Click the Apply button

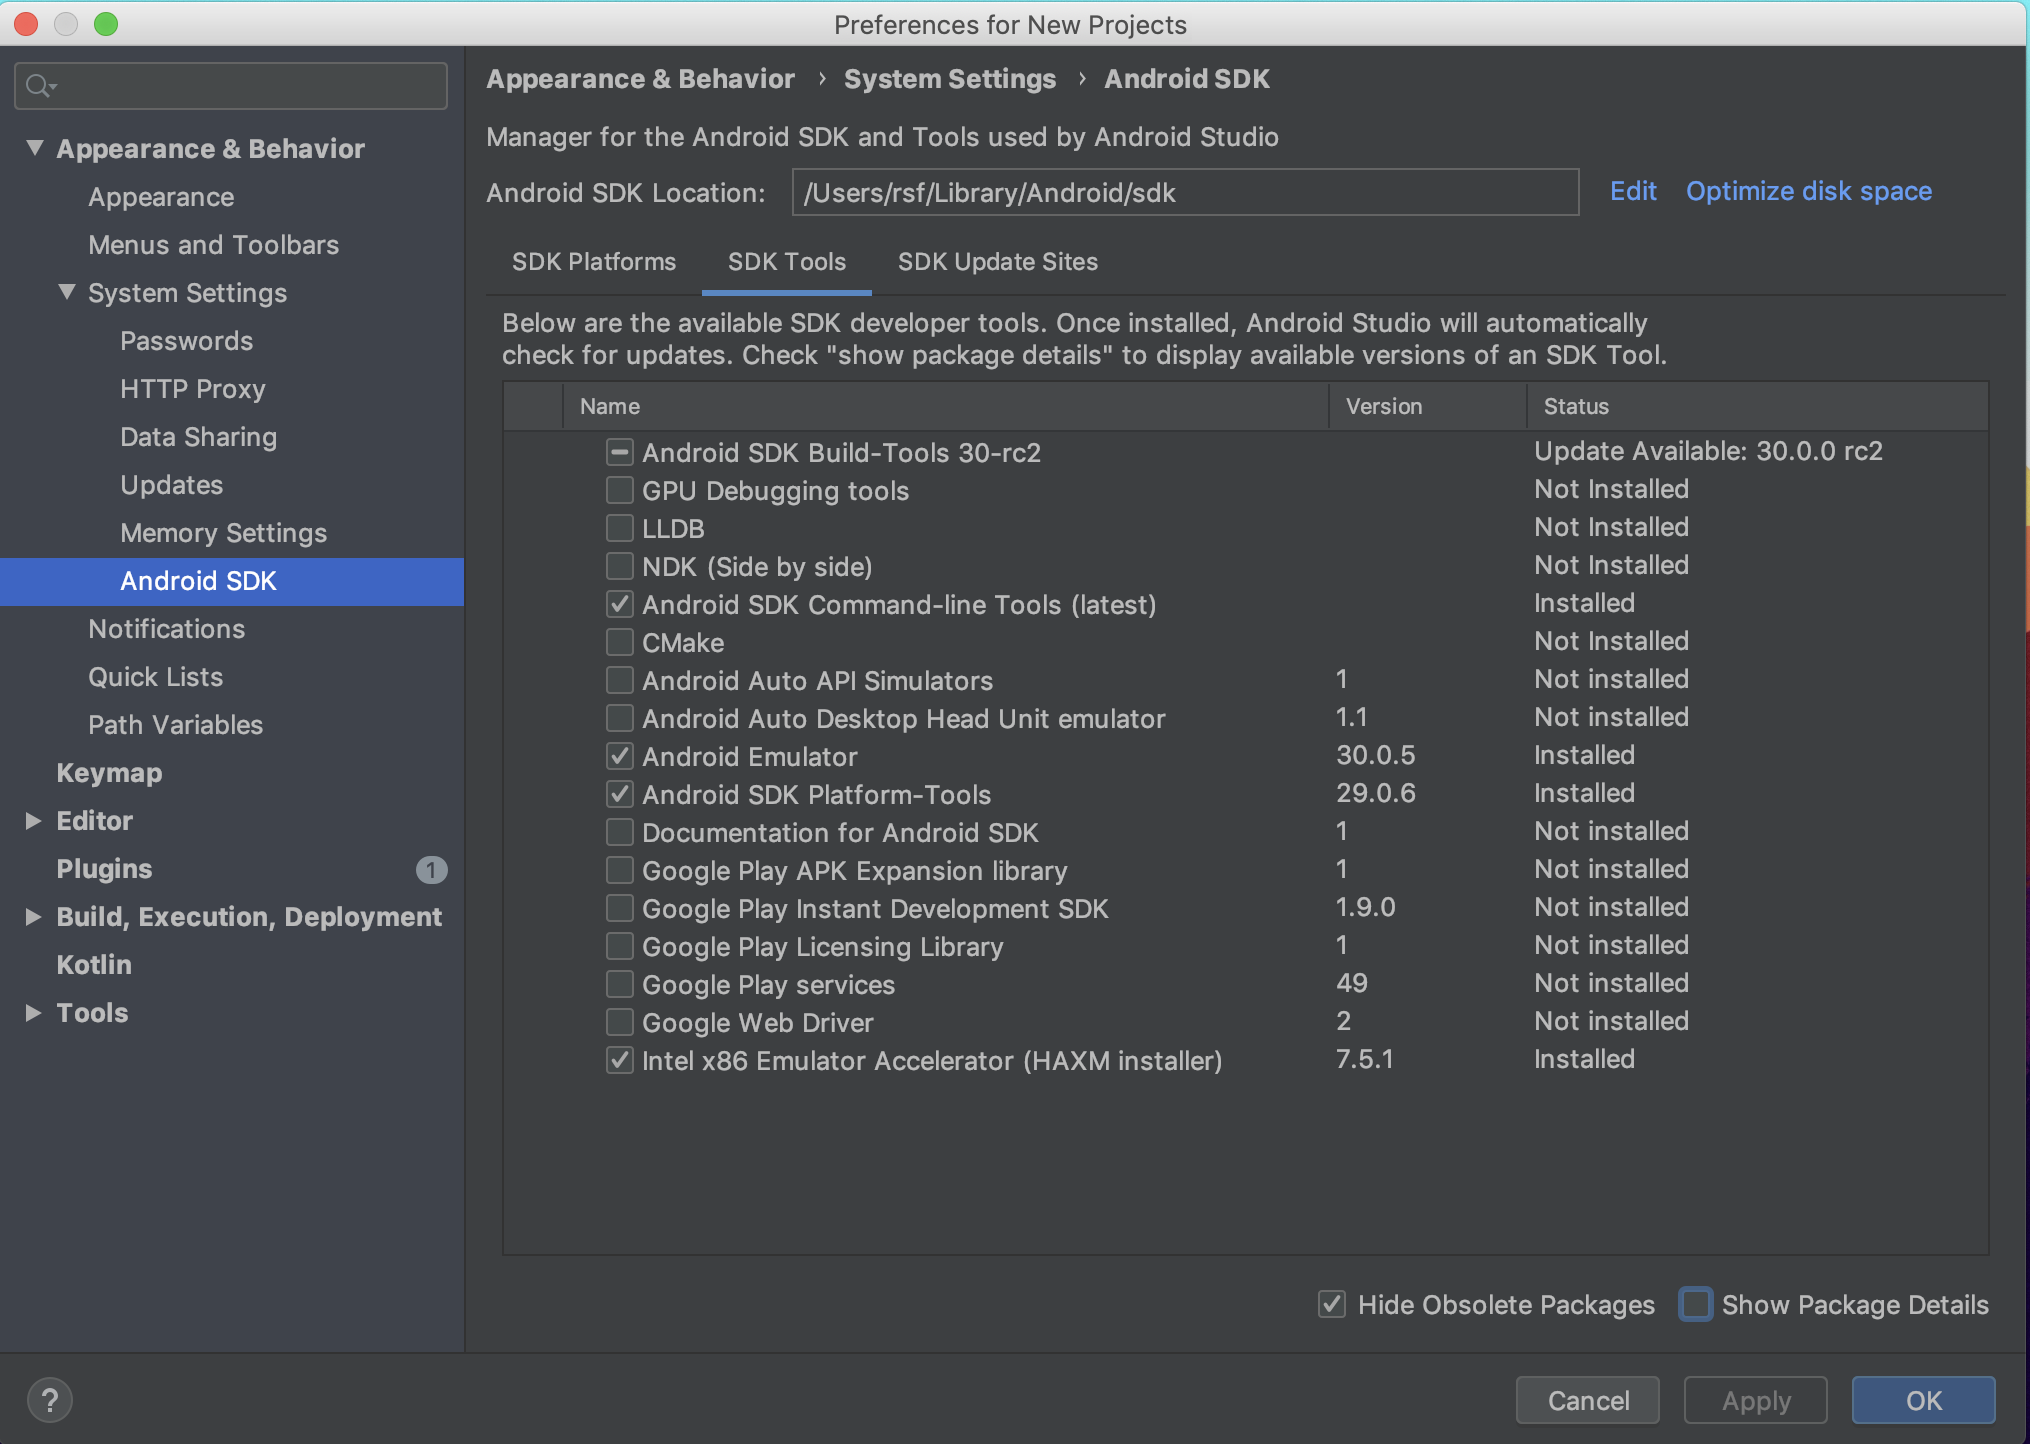point(1756,1400)
